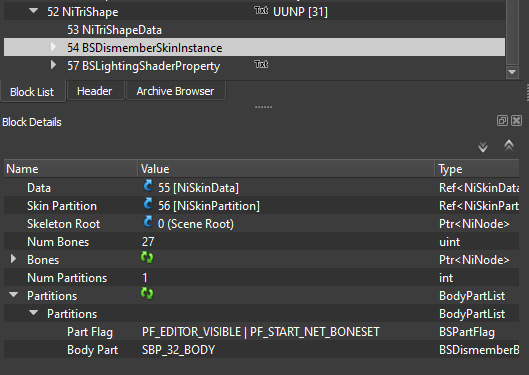This screenshot has height=375, width=529.
Task: Expand the 57 BSLightingShaderProperty node
Action: (x=53, y=64)
